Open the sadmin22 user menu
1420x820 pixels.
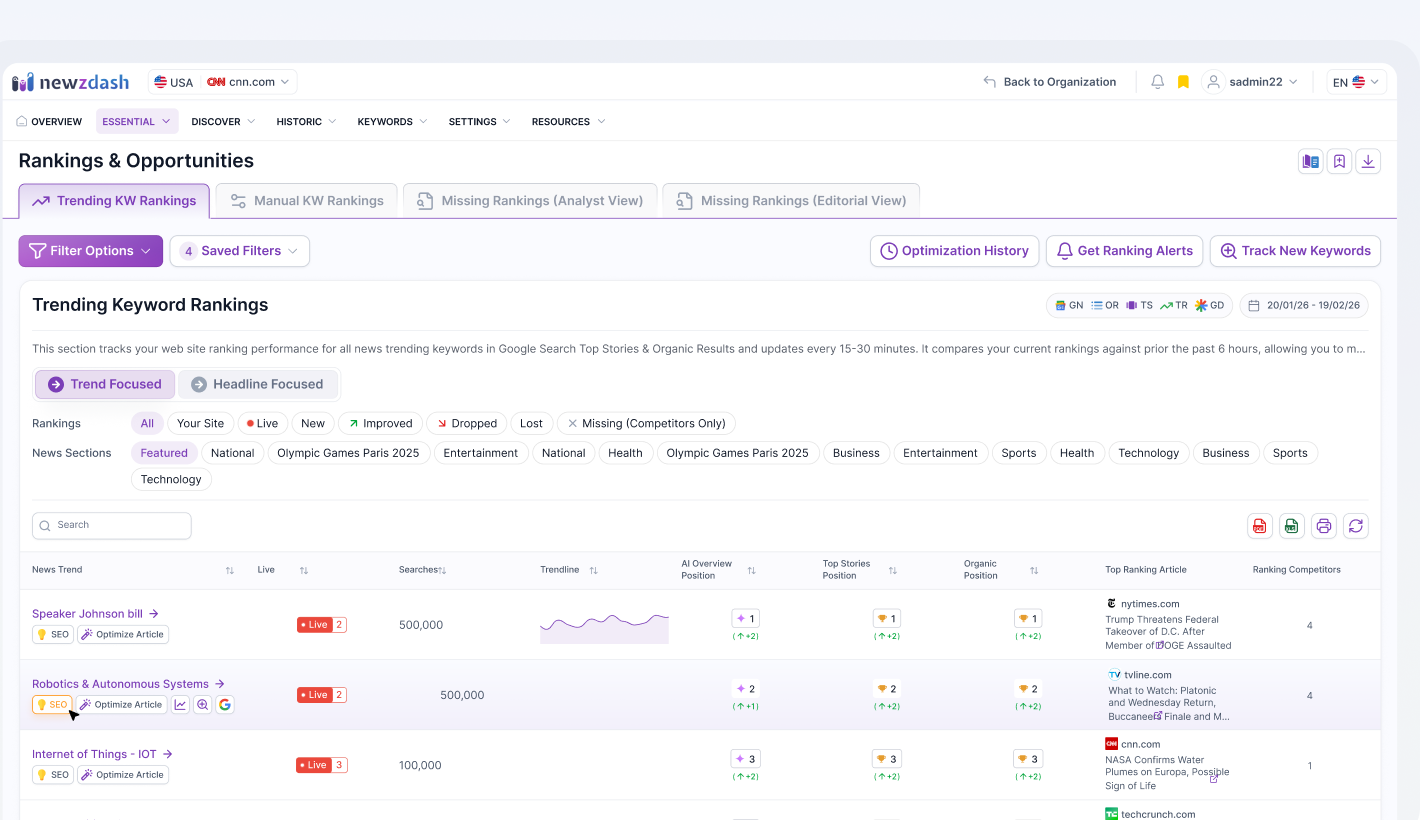tap(1251, 82)
